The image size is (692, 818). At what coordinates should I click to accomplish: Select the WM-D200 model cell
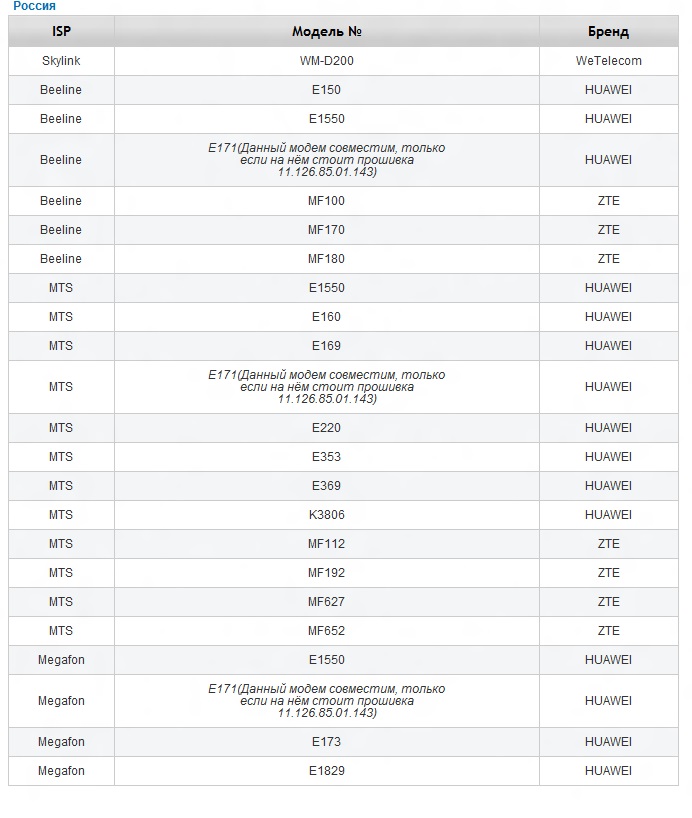pos(326,61)
